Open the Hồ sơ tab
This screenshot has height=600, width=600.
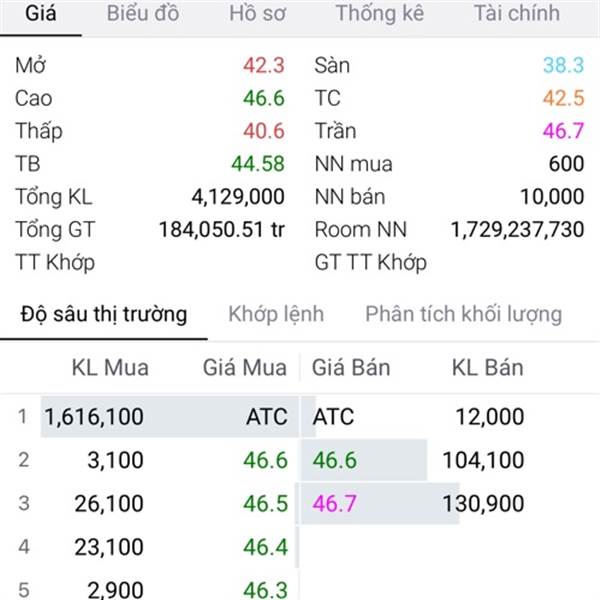257,13
